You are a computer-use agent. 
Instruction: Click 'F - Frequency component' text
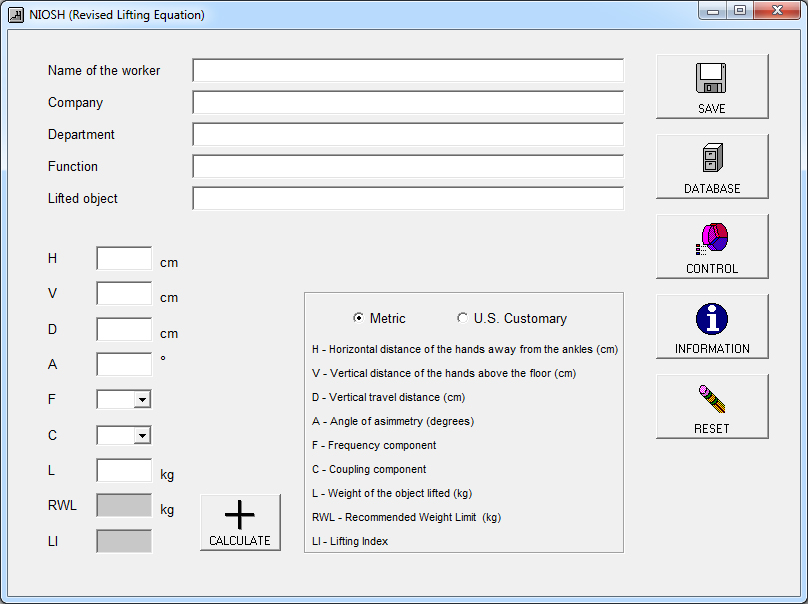374,445
